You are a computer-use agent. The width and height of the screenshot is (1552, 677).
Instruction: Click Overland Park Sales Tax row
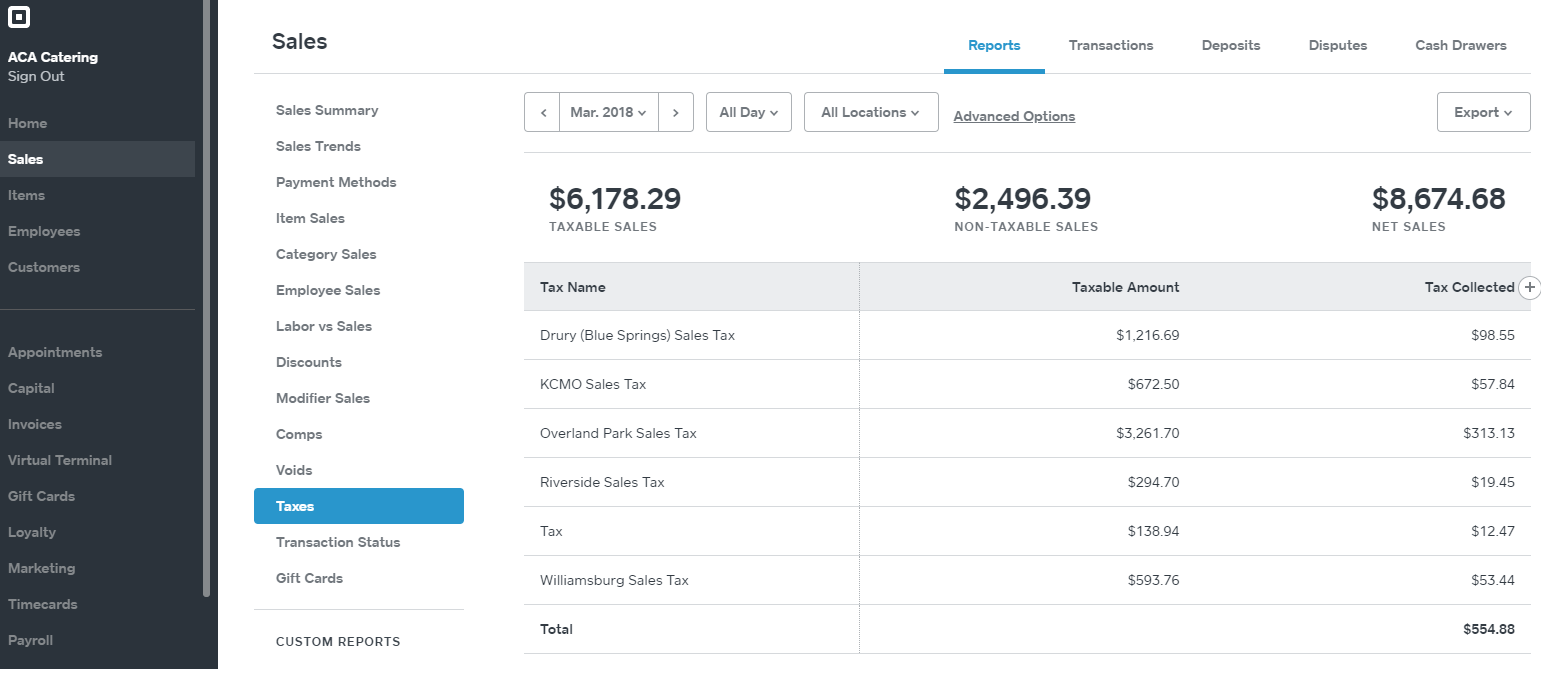click(1027, 433)
